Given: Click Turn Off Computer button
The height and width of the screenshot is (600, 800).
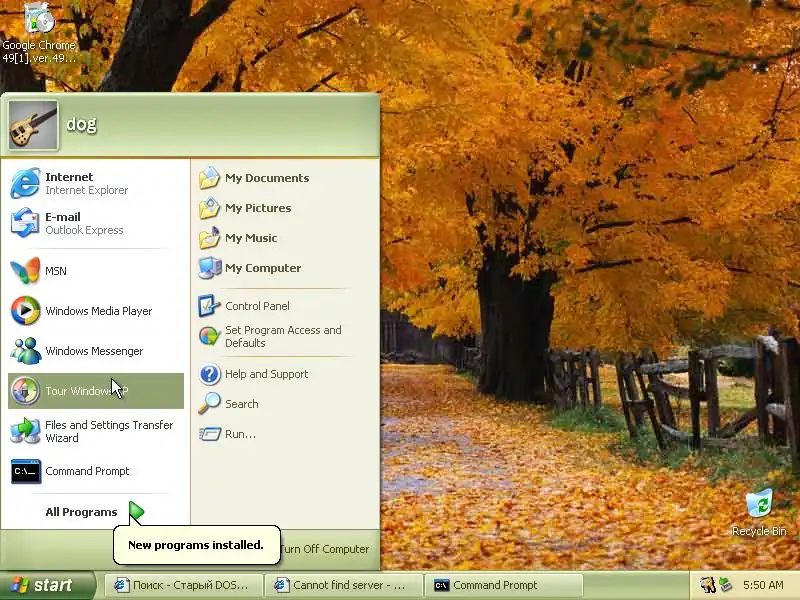Looking at the screenshot, I should [324, 549].
